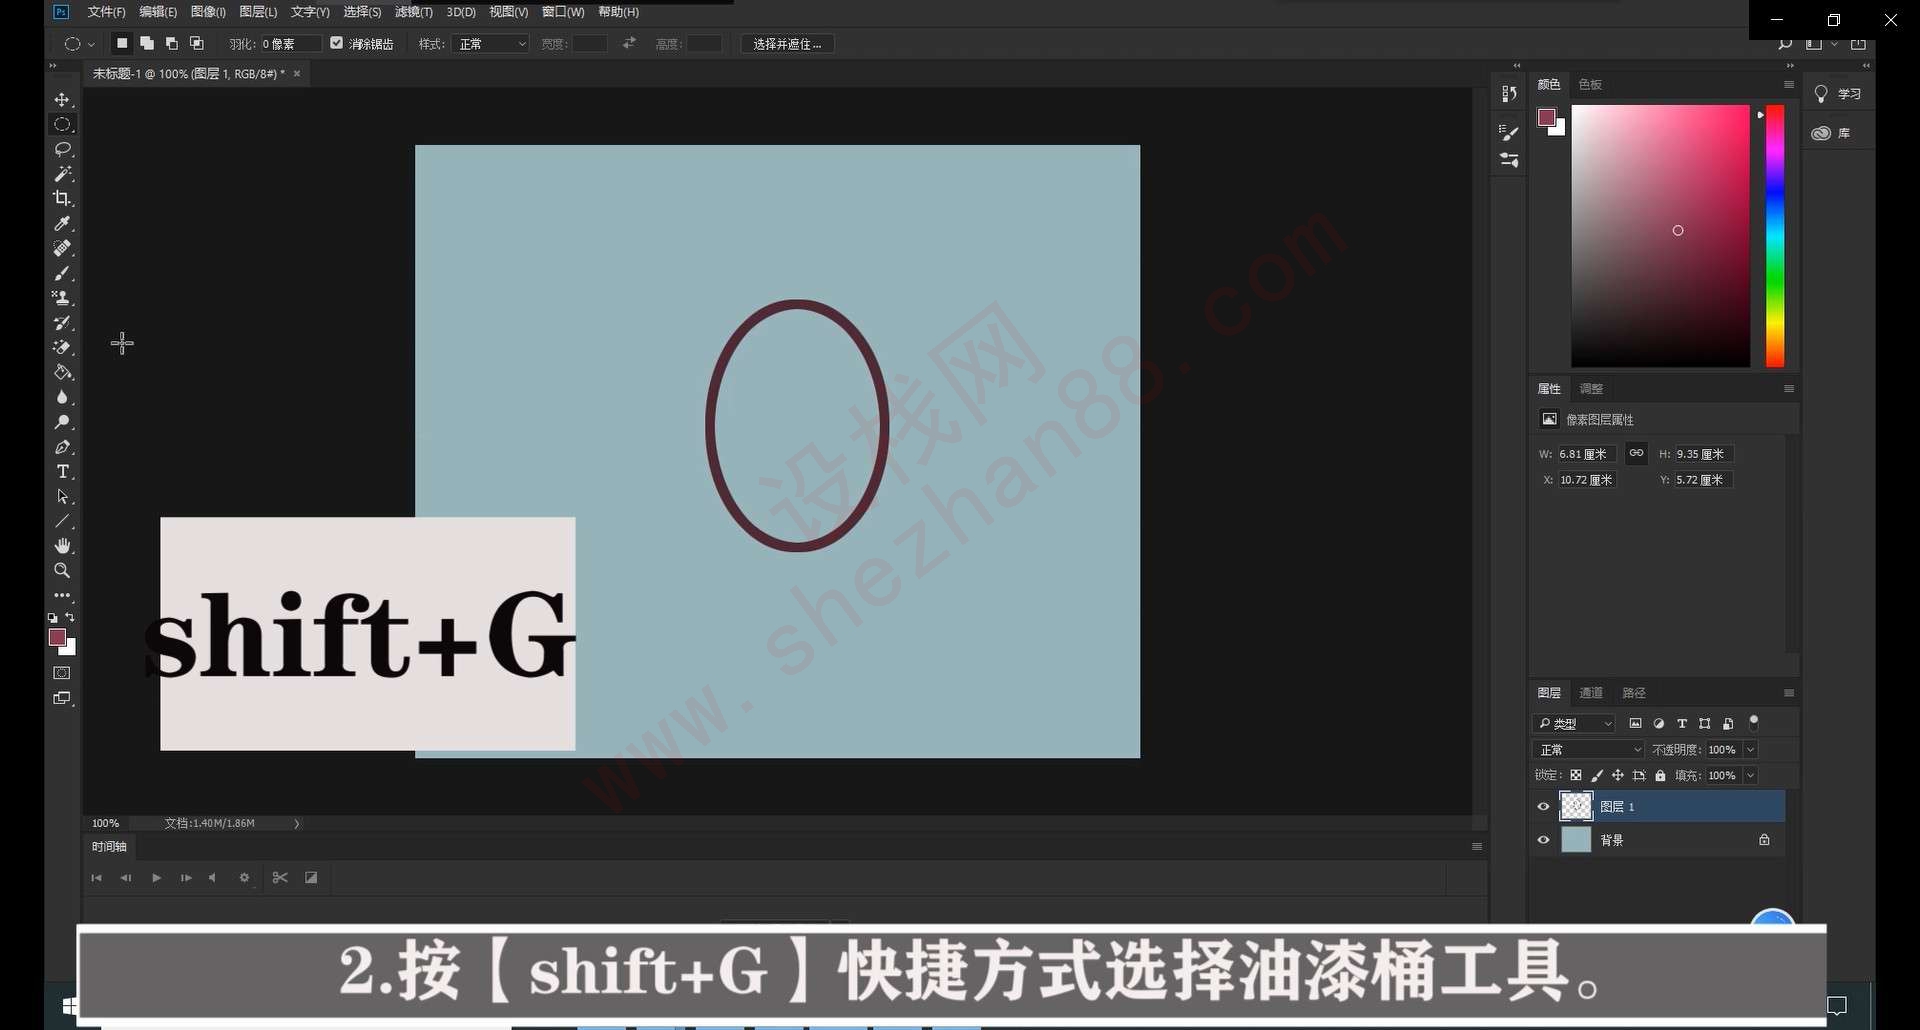Change screen mode from toolbar

pos(62,698)
